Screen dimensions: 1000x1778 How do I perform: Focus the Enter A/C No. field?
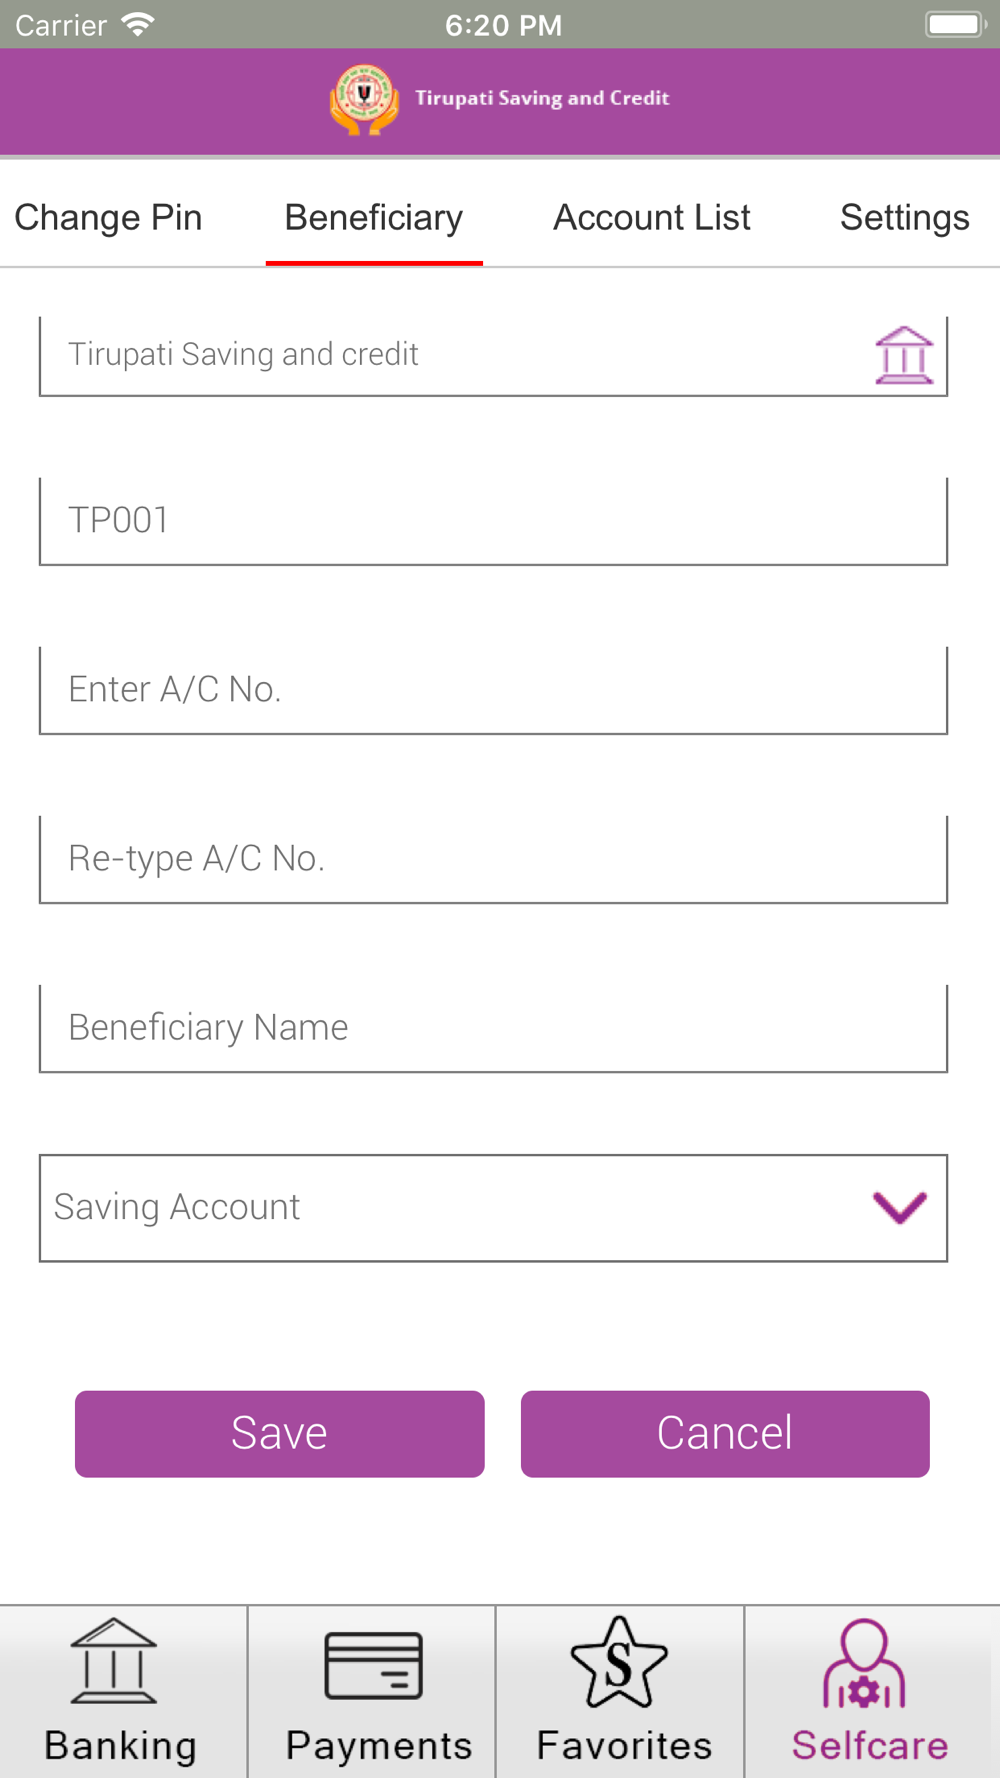coord(493,690)
